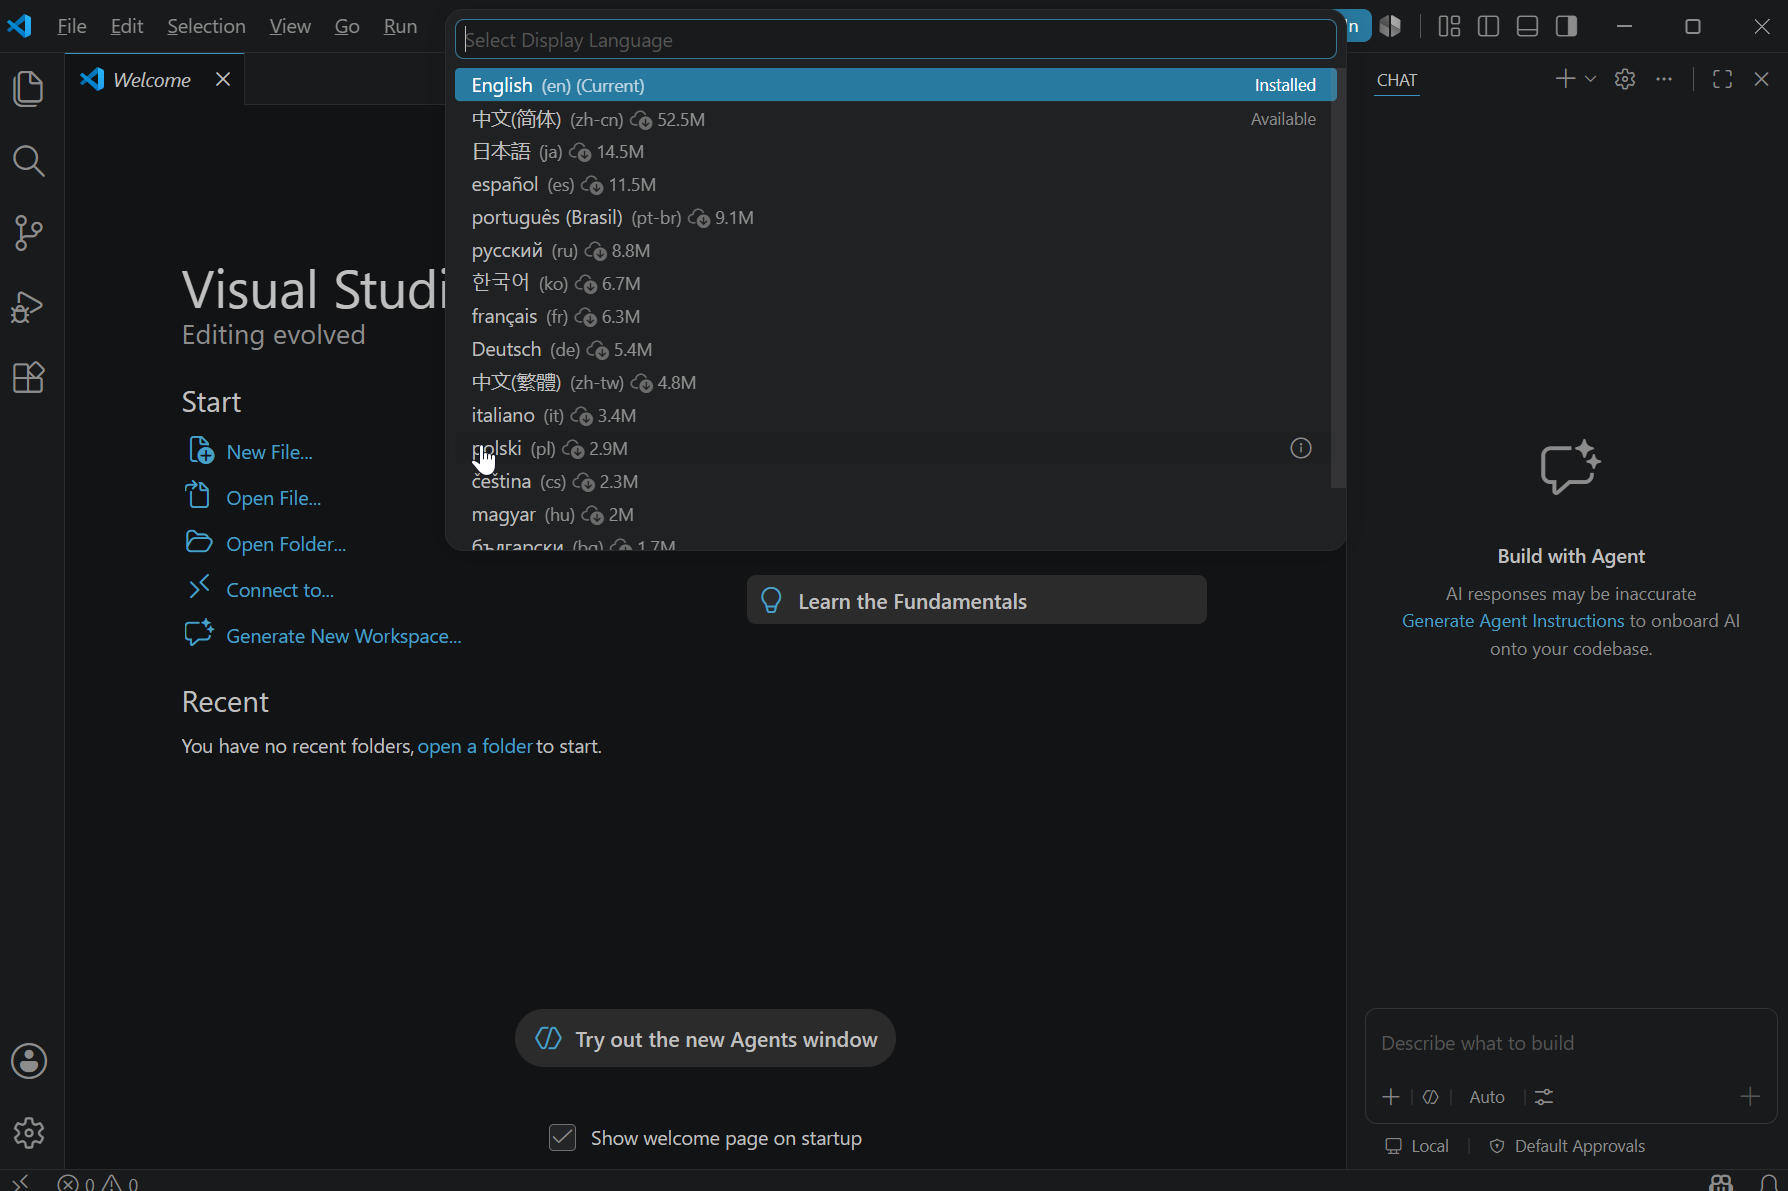Open the Edit menu
The height and width of the screenshot is (1191, 1788).
click(x=127, y=27)
